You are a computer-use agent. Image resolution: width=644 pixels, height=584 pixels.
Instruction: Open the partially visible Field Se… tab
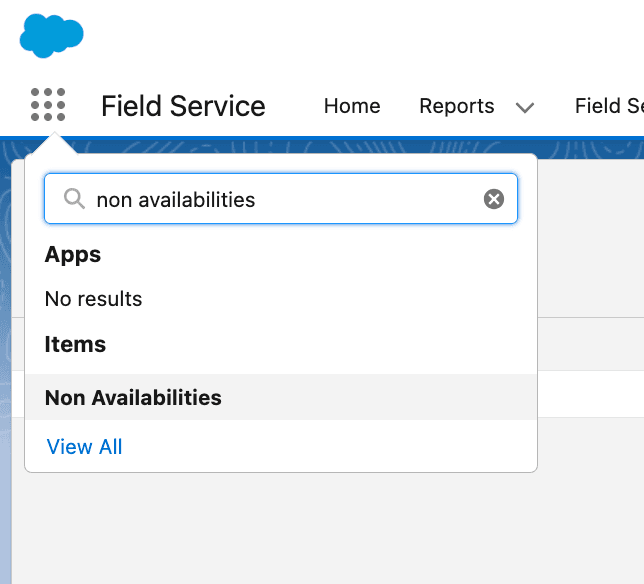pos(609,106)
